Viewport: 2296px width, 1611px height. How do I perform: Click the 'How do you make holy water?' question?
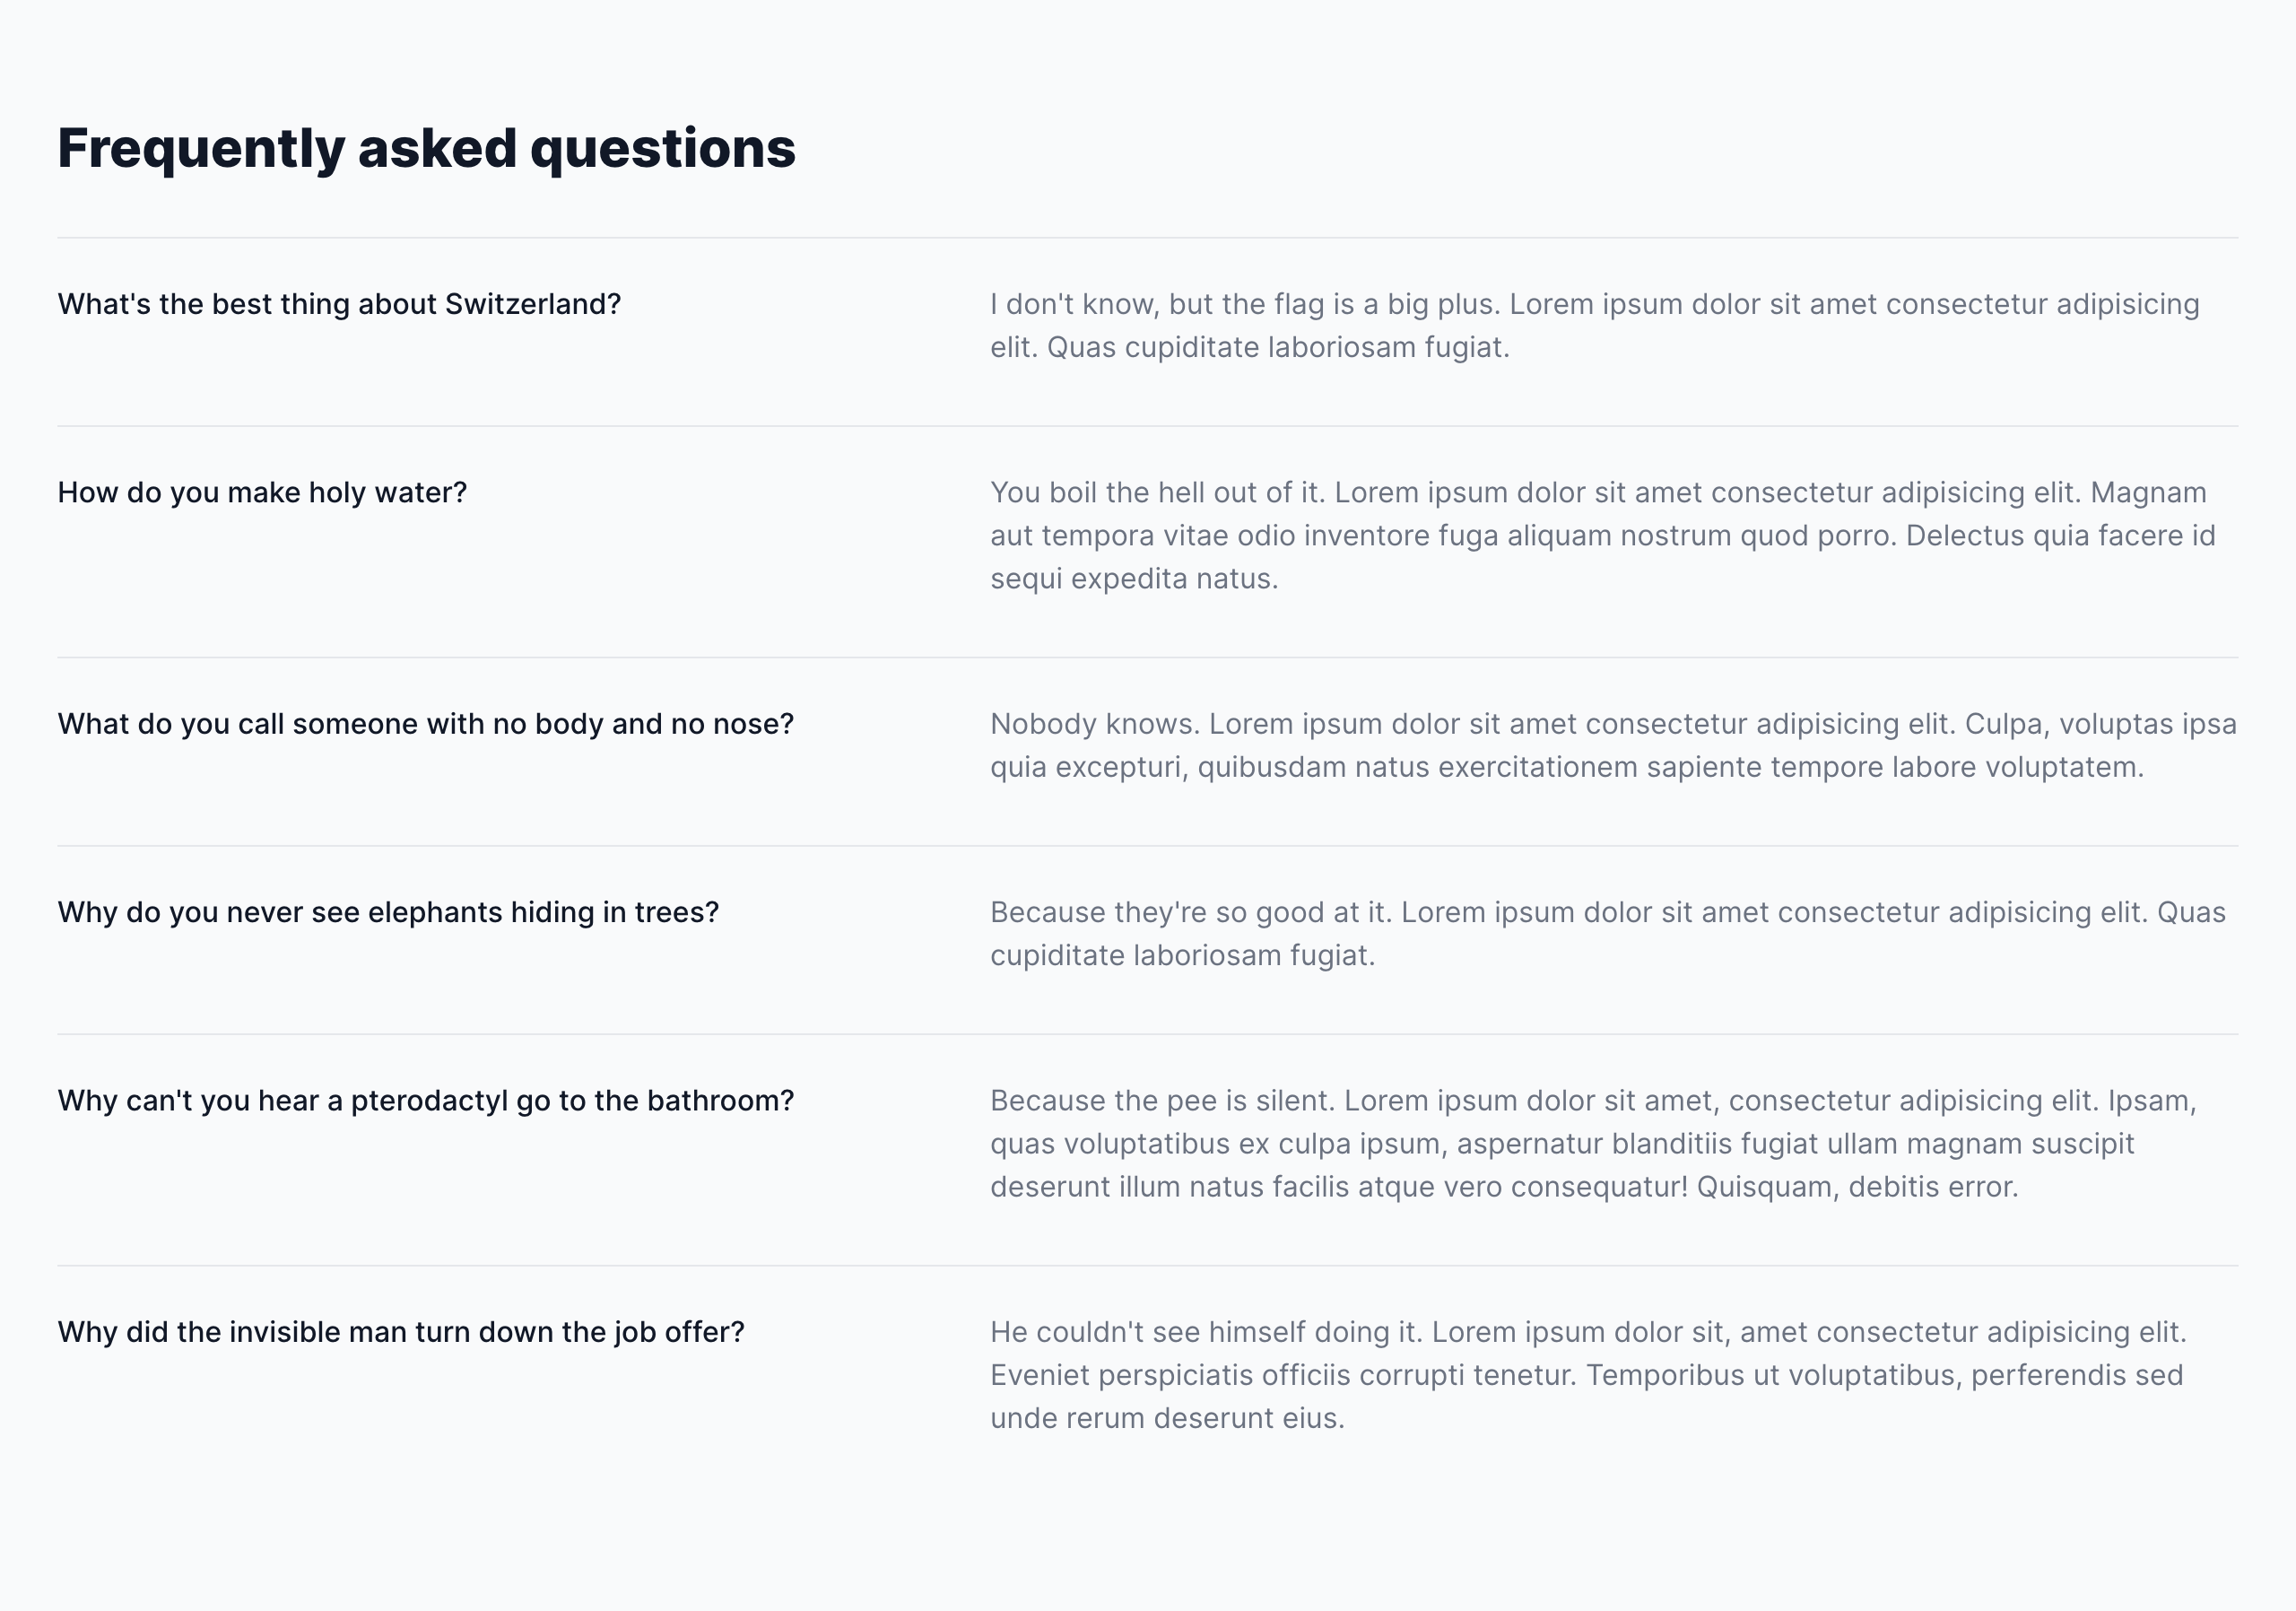(x=262, y=492)
